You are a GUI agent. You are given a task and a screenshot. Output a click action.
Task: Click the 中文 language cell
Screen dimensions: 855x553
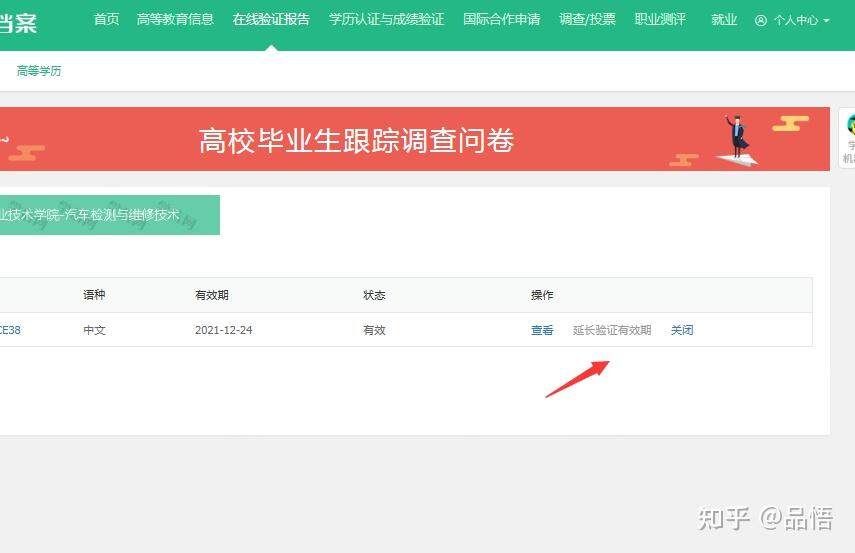point(94,330)
